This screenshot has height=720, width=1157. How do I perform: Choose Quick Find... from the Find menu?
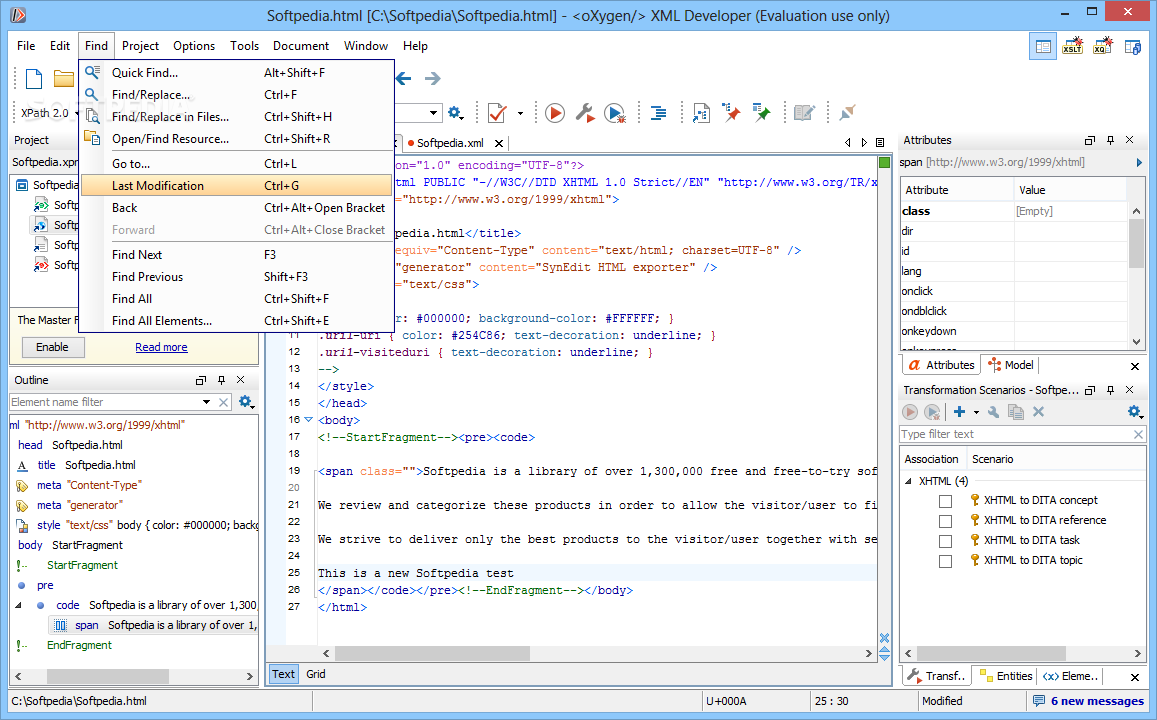pyautogui.click(x=236, y=72)
